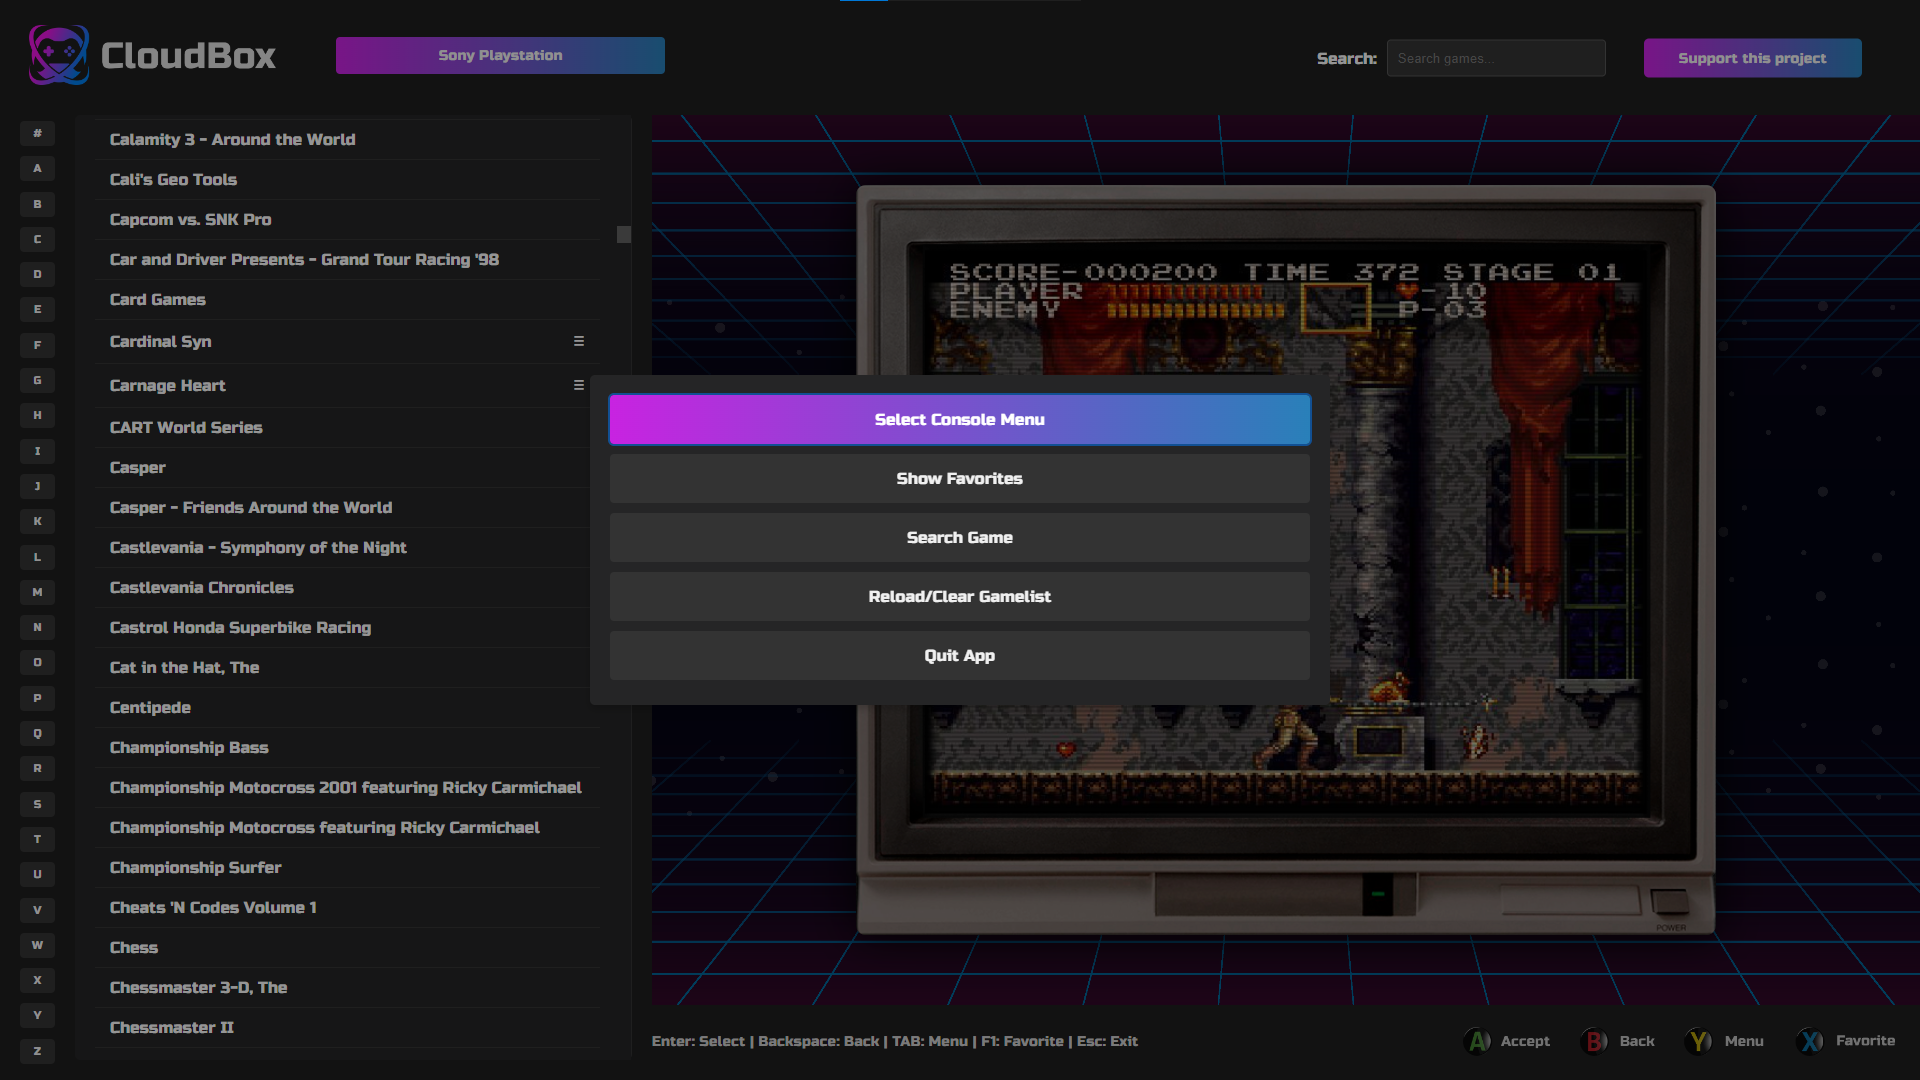The width and height of the screenshot is (1920, 1080).
Task: Jump to the # index in the alphabet sidebar
Action: 37,133
